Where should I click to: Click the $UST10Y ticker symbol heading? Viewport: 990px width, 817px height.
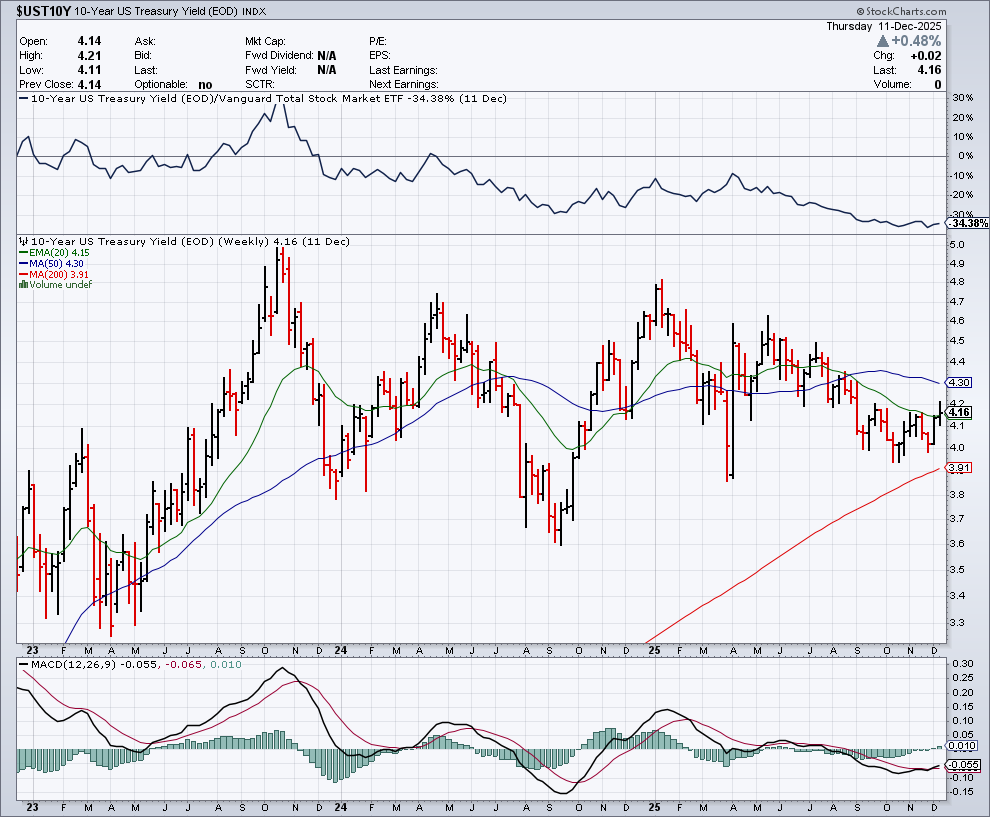[x=43, y=8]
